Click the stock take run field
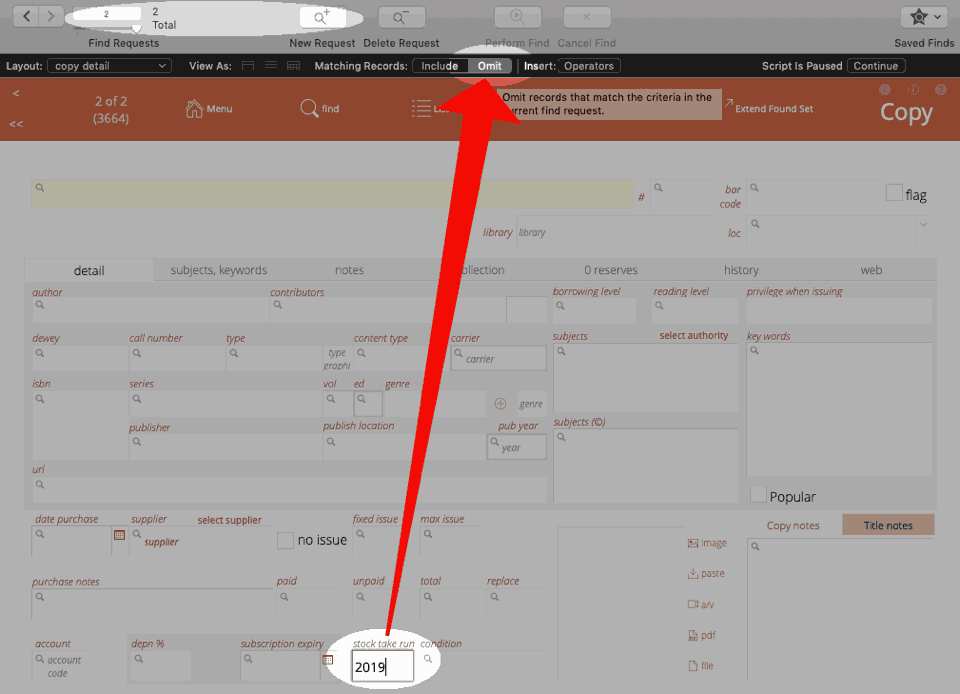The image size is (960, 694). click(x=382, y=666)
